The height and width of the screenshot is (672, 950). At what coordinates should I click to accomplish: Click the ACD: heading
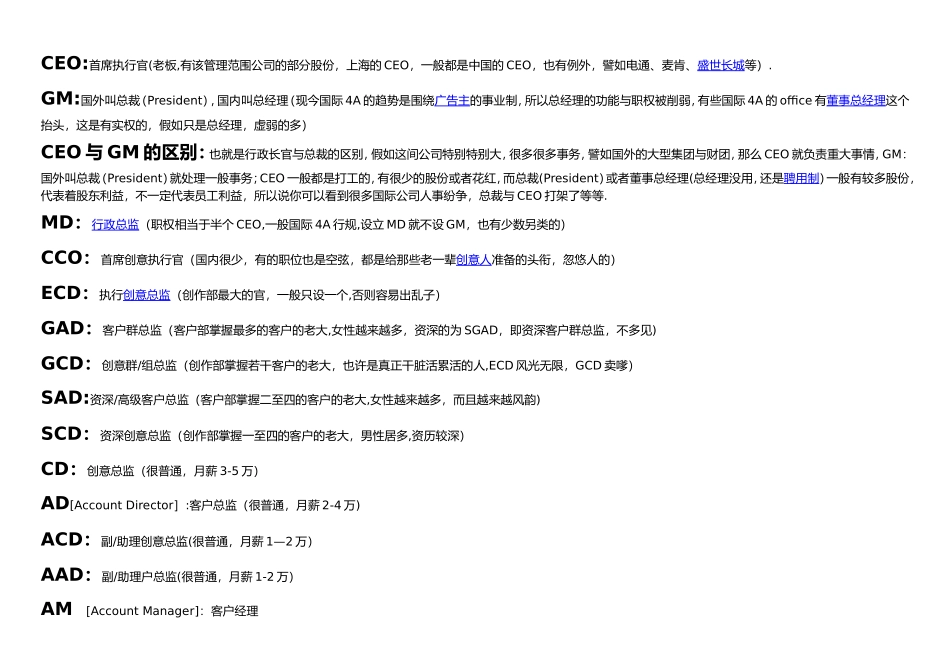click(65, 539)
